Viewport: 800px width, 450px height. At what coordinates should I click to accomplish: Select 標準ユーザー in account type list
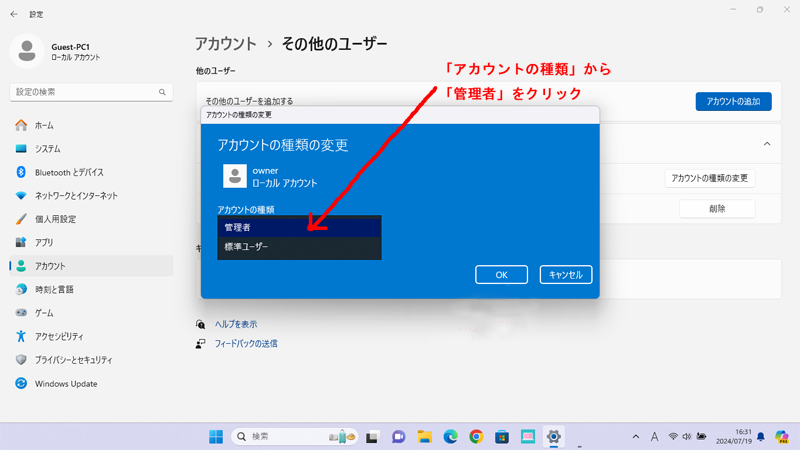click(x=298, y=246)
